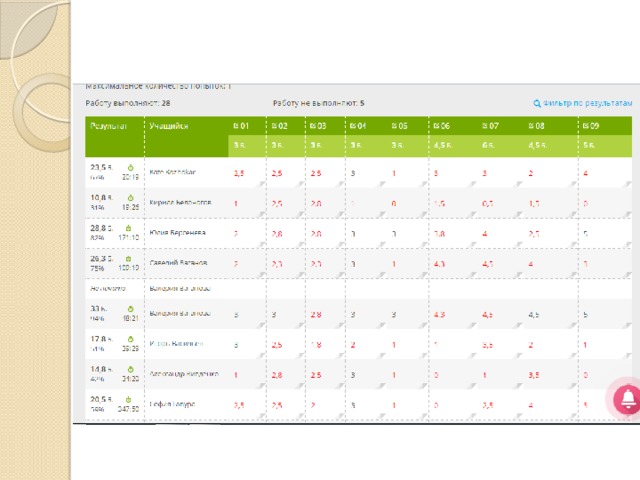Select the №06 column header worth 4,5 б.

click(x=441, y=126)
